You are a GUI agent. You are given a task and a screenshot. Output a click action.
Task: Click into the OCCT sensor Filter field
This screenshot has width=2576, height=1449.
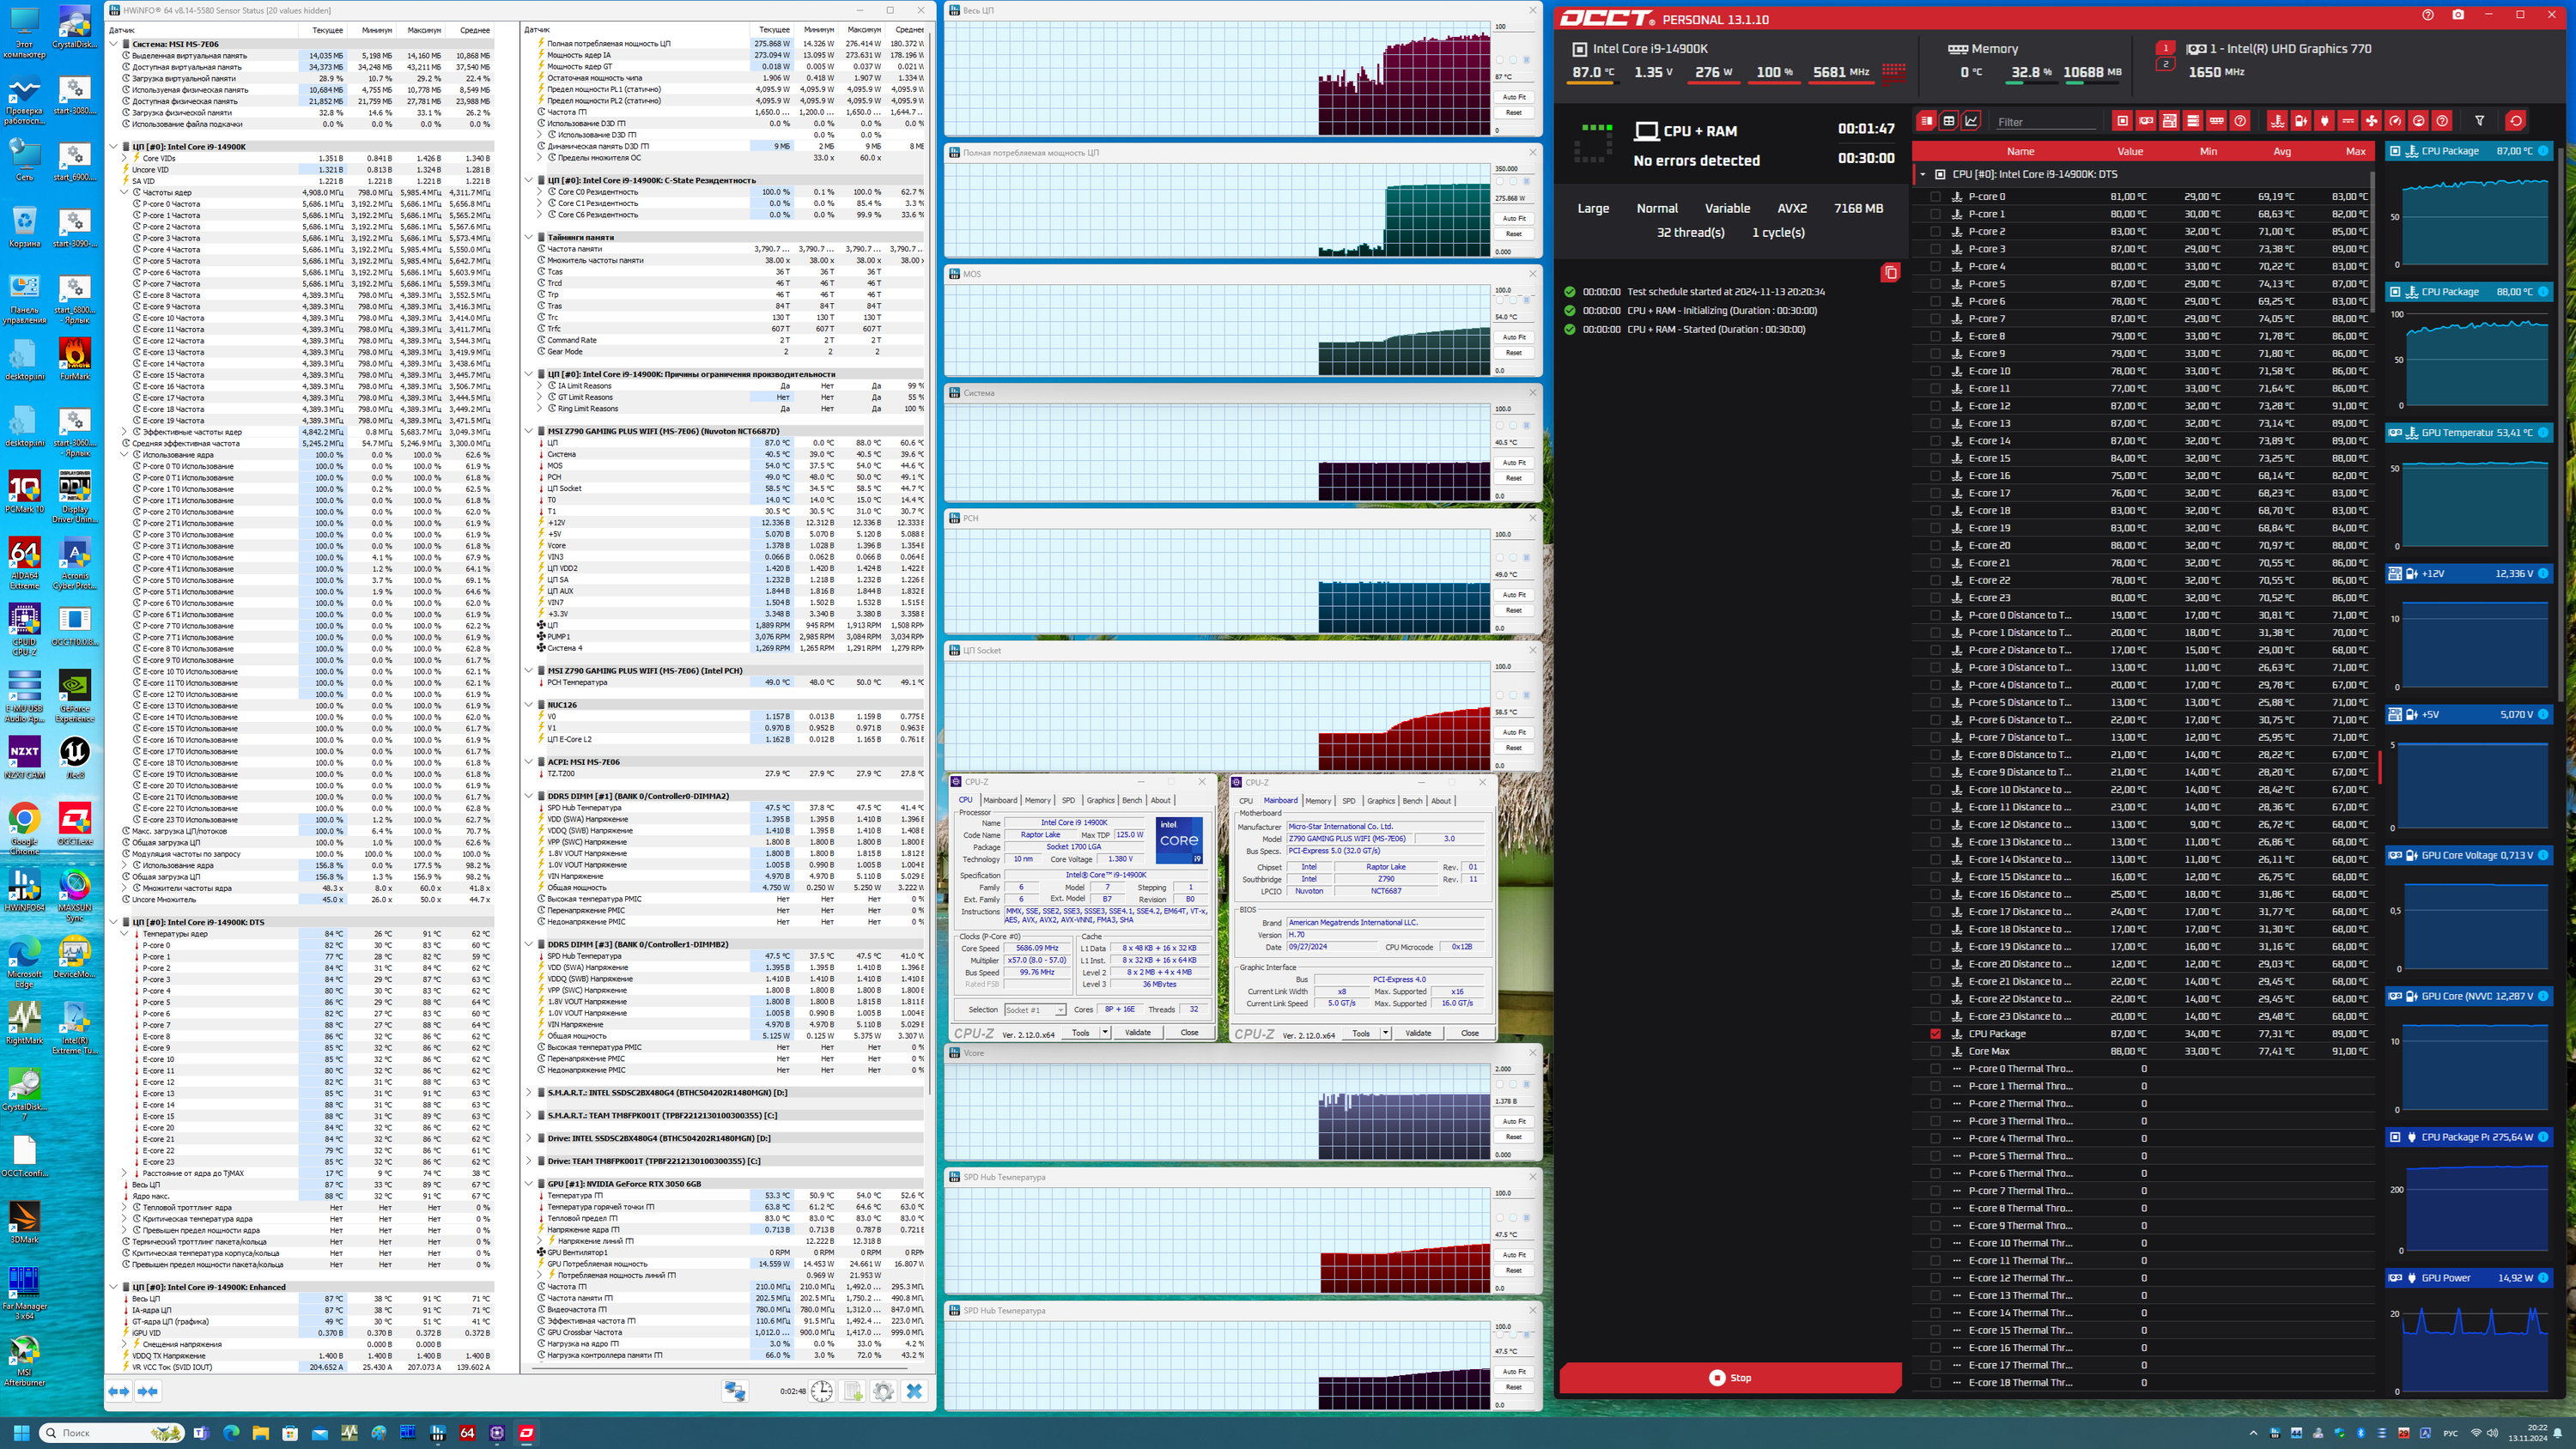2046,122
